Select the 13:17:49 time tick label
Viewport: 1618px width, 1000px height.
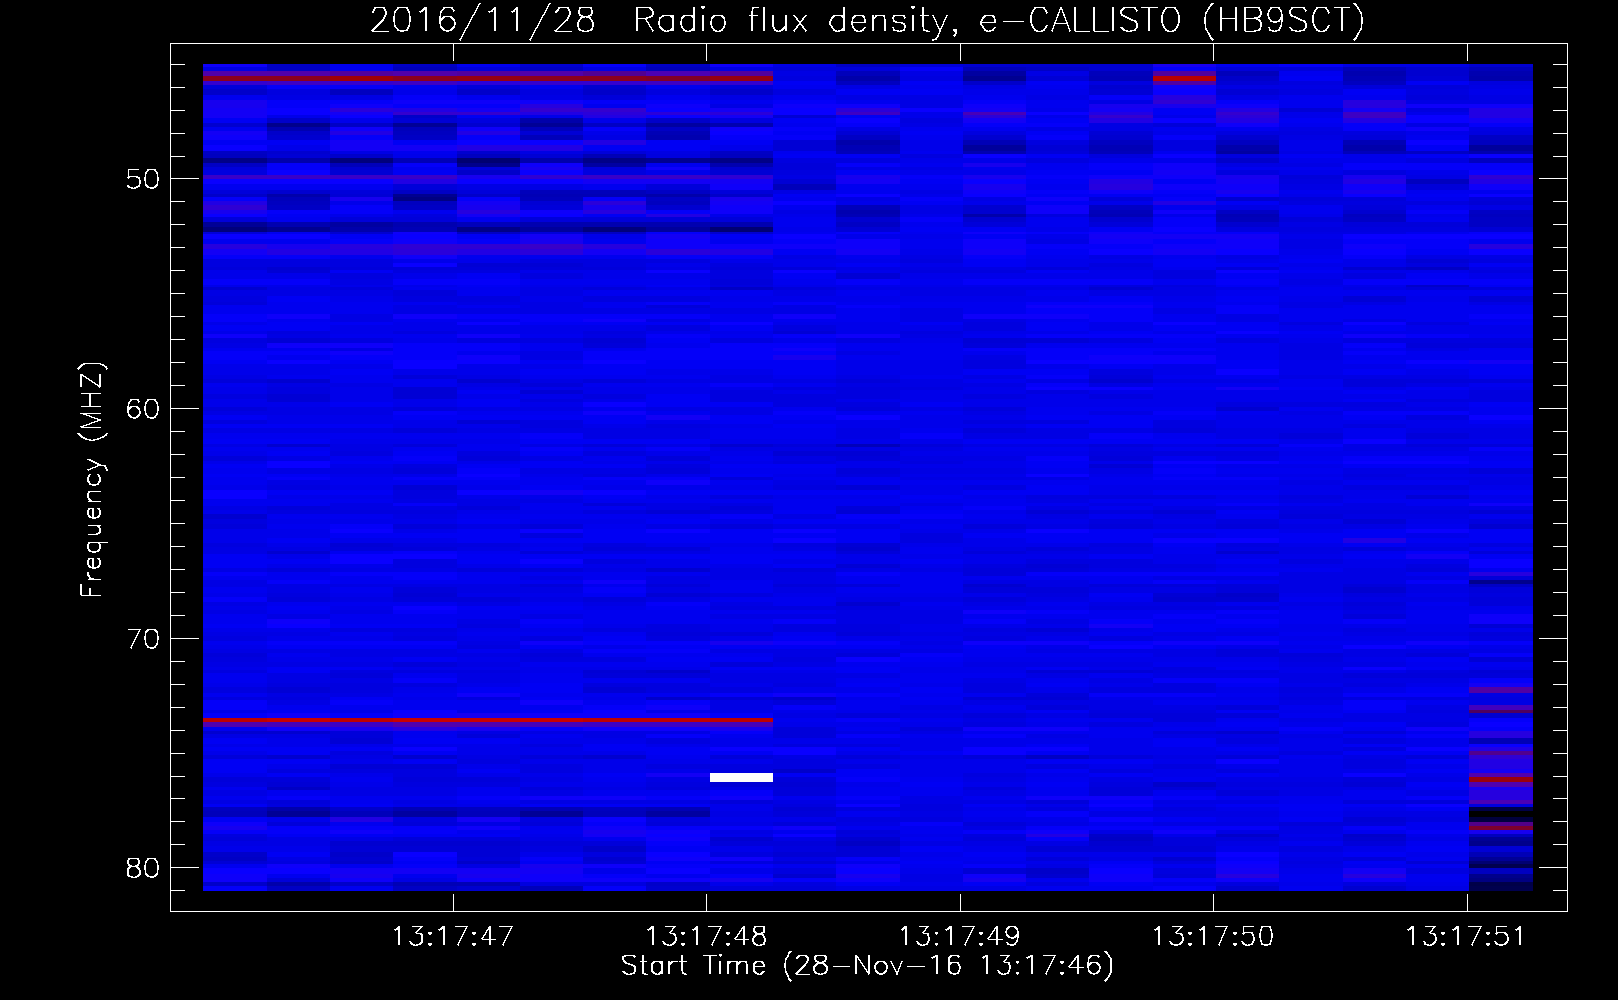(959, 937)
